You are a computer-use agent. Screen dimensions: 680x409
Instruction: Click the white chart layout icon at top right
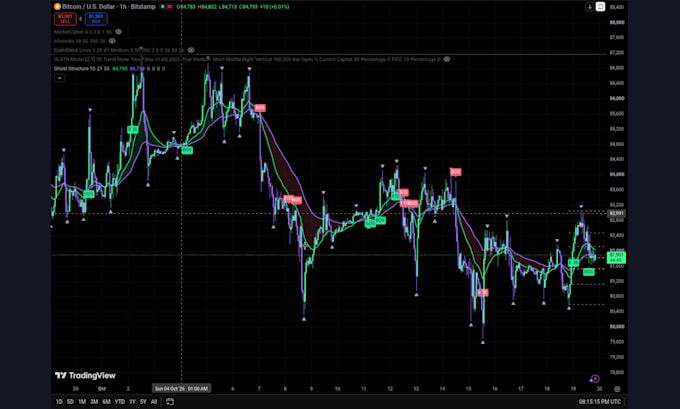tap(600, 7)
